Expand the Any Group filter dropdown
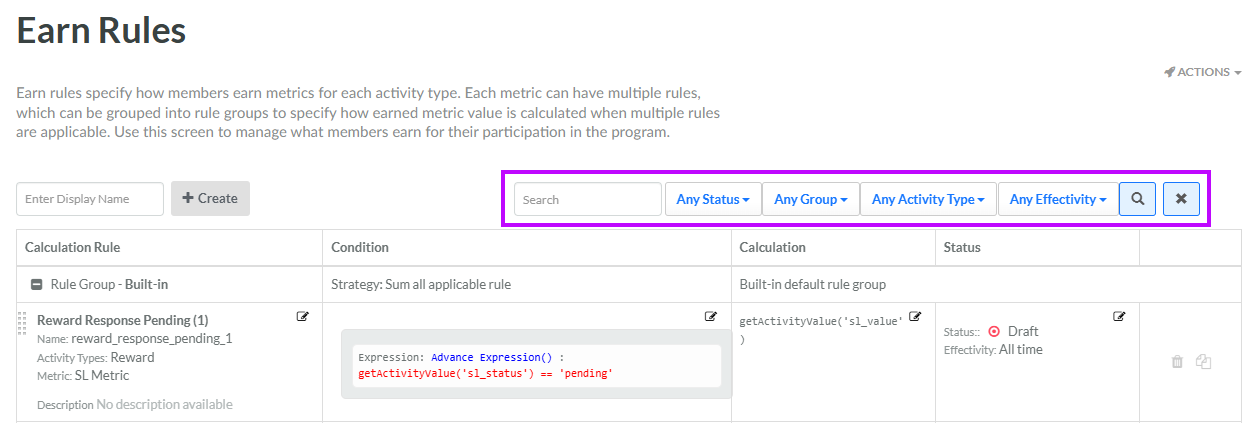Screen dimensions: 1254x423 click(810, 199)
